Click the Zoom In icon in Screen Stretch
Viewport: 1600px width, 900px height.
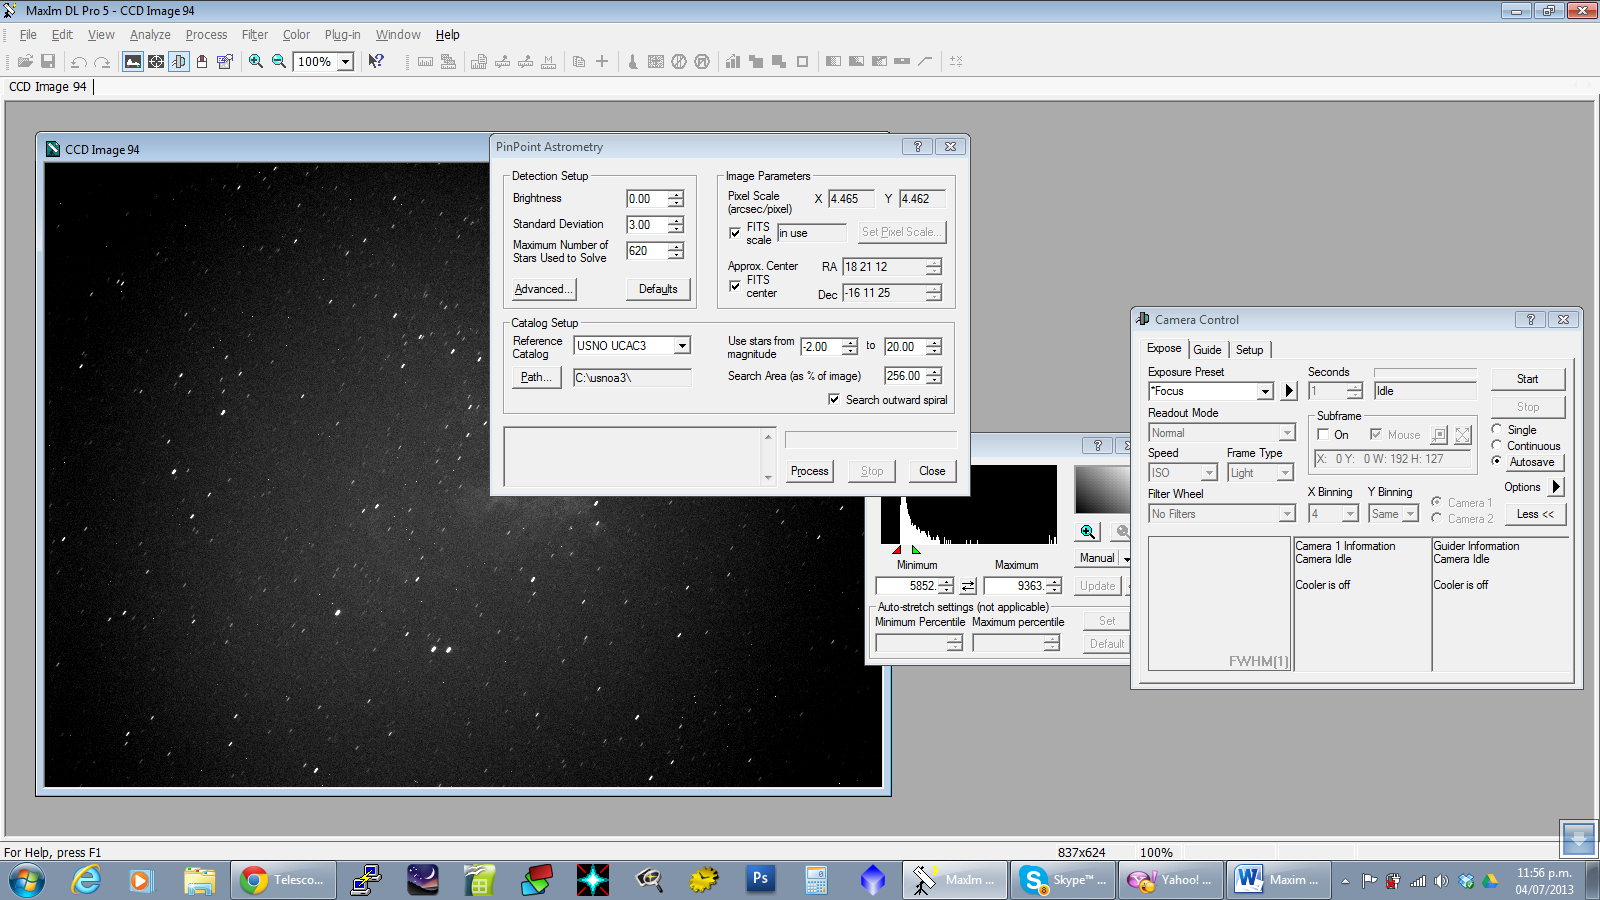[x=1088, y=532]
